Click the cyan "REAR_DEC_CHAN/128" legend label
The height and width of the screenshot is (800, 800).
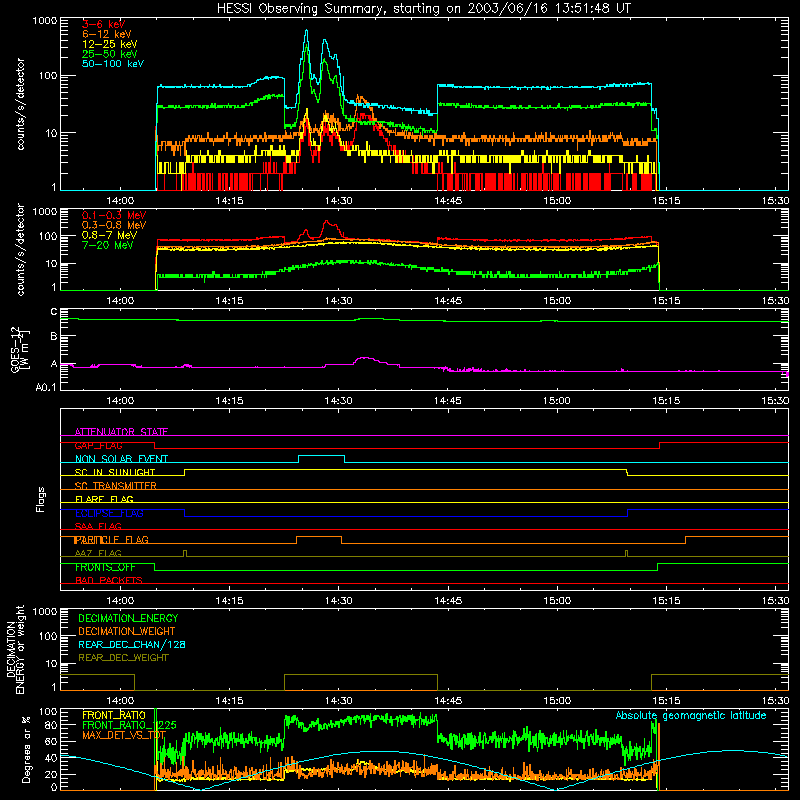[132, 644]
